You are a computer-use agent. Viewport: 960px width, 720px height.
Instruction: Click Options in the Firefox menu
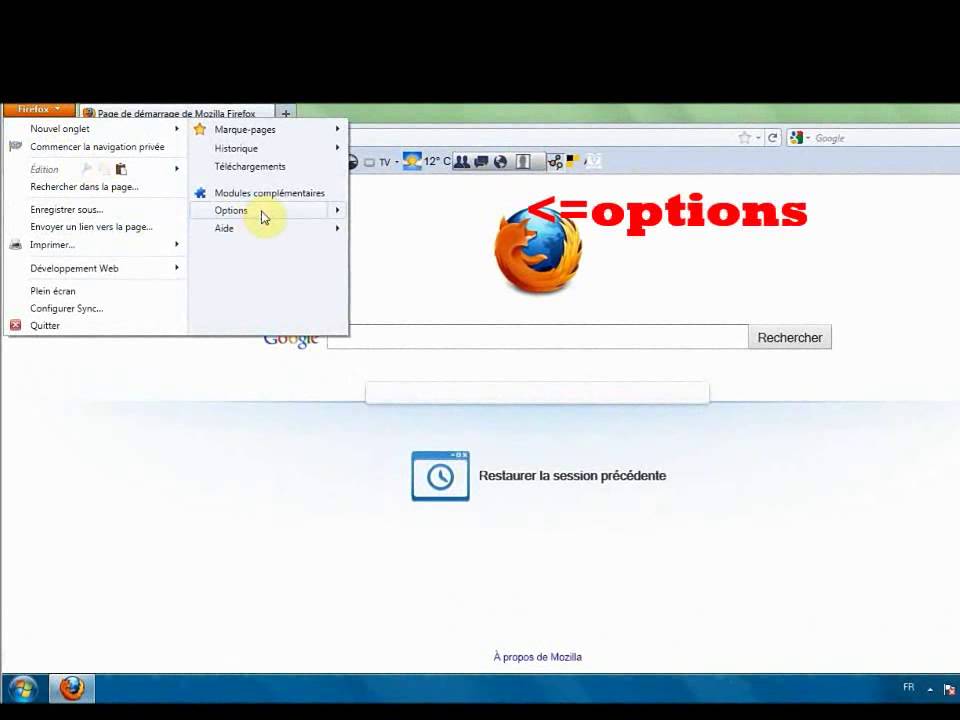pyautogui.click(x=231, y=210)
